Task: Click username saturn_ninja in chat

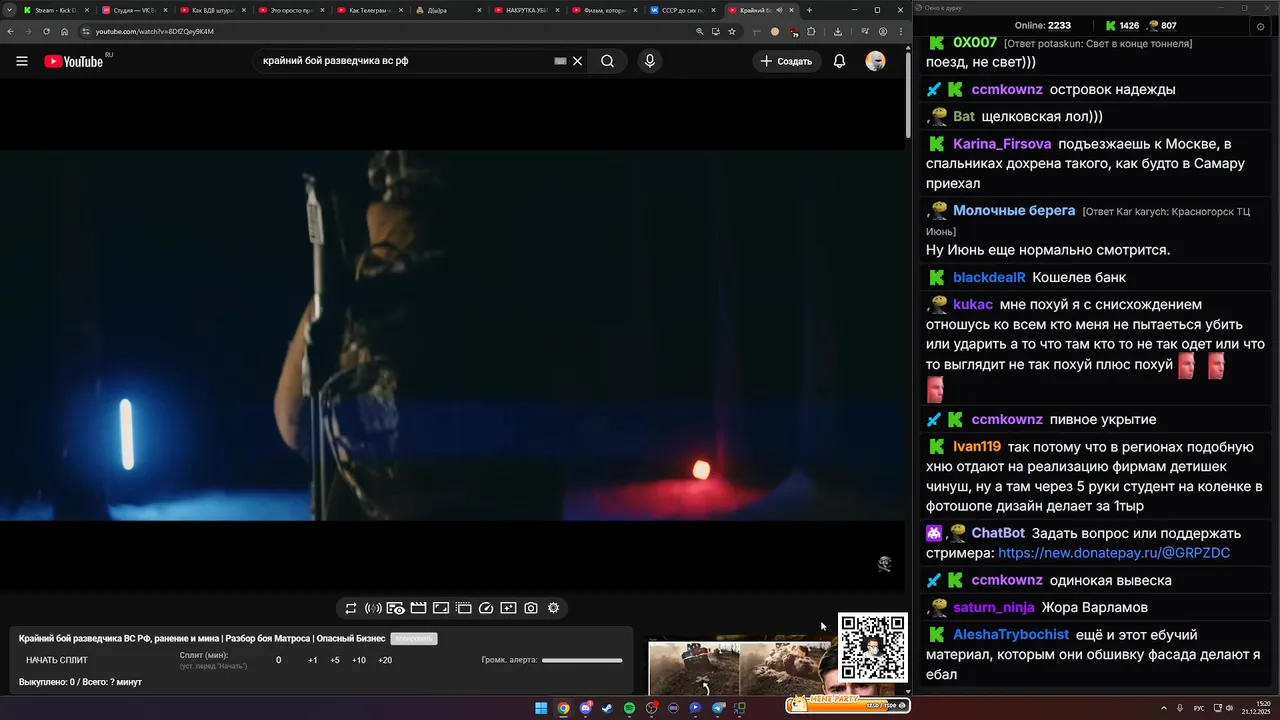Action: point(994,607)
